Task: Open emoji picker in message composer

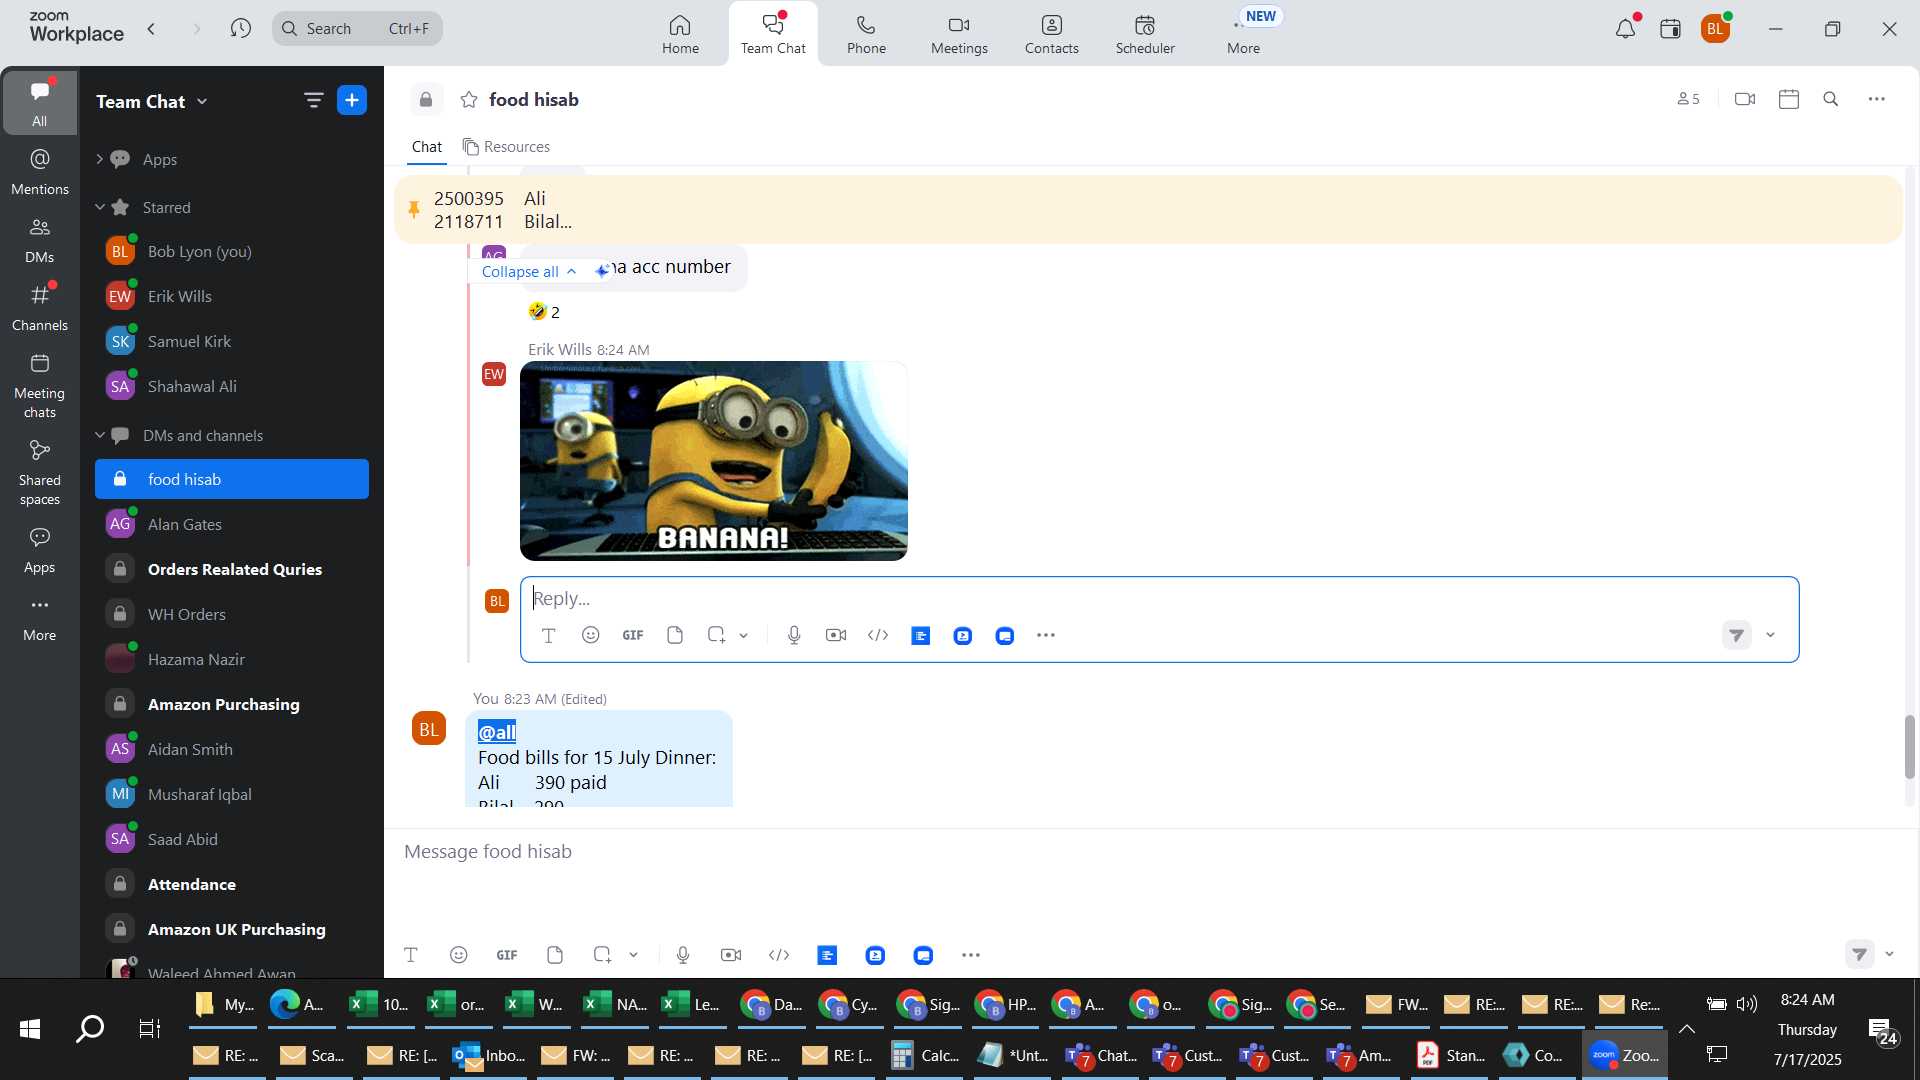Action: pos(459,956)
